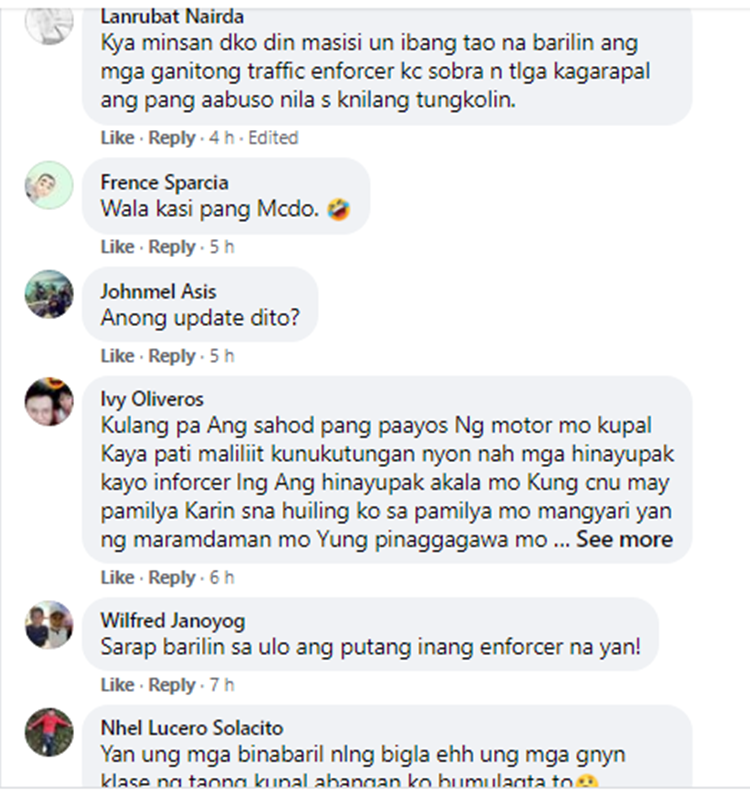Reply to Johnmel Asis's comment
Image resolution: width=750 pixels, height=799 pixels.
click(x=172, y=356)
